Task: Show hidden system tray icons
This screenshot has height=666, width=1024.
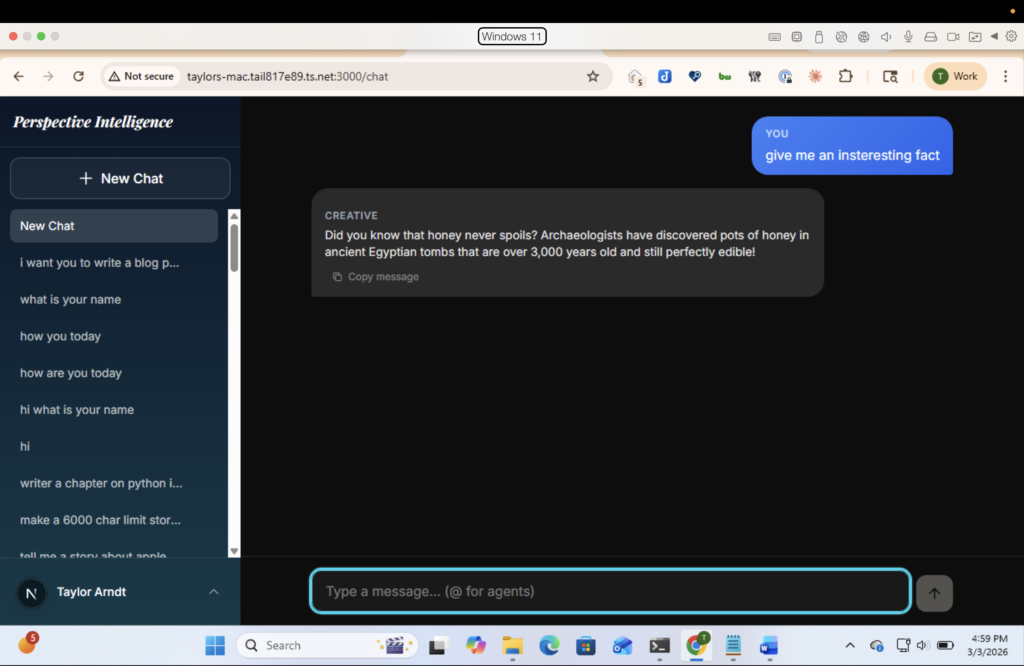Action: point(850,645)
